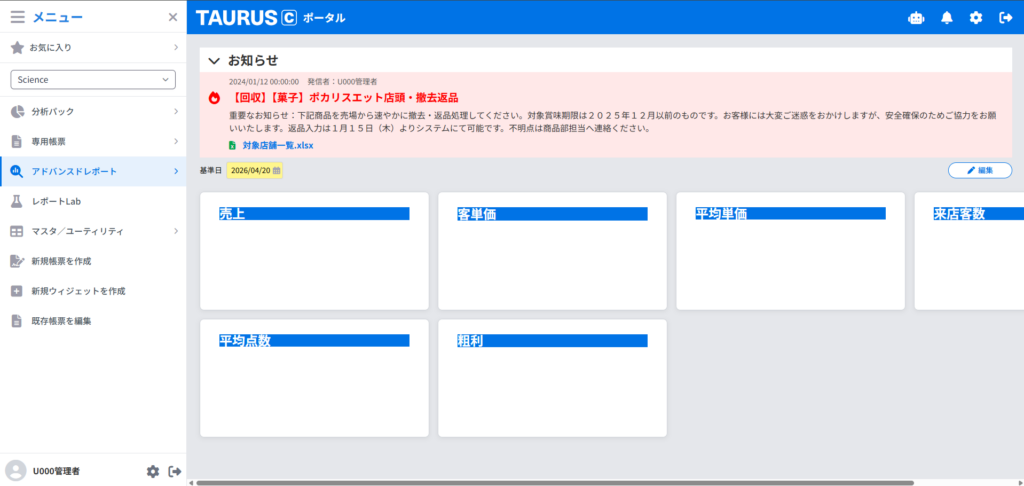Open レポートLab menu item
This screenshot has width=1024, height=486.
[93, 201]
